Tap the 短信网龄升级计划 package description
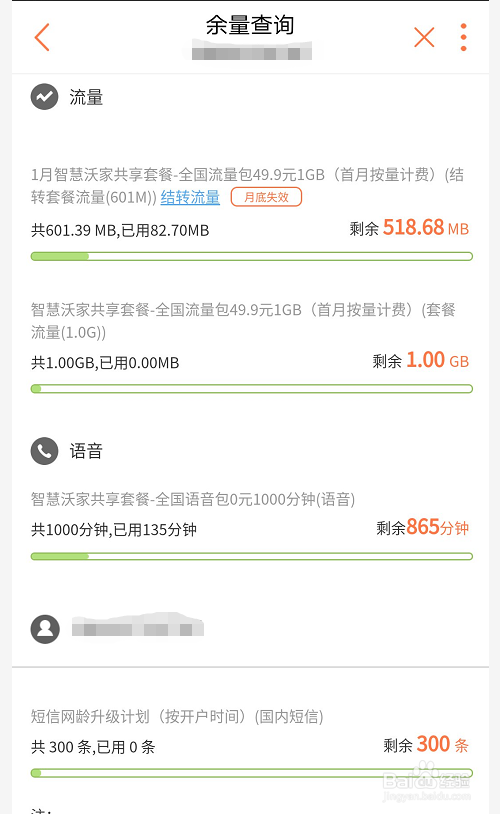Viewport: 500px width, 814px height. (177, 716)
